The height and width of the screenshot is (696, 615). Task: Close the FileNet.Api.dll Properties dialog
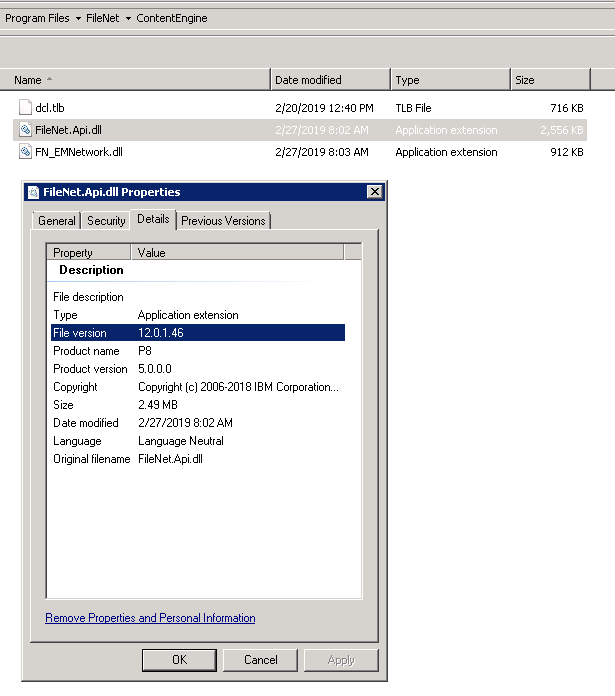(375, 192)
